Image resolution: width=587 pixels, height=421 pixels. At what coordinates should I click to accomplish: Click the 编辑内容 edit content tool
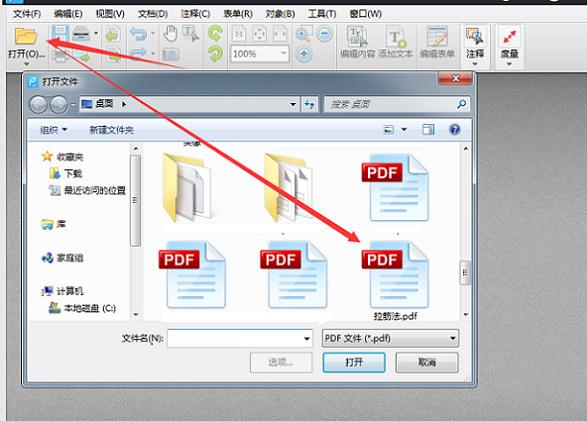pos(357,42)
